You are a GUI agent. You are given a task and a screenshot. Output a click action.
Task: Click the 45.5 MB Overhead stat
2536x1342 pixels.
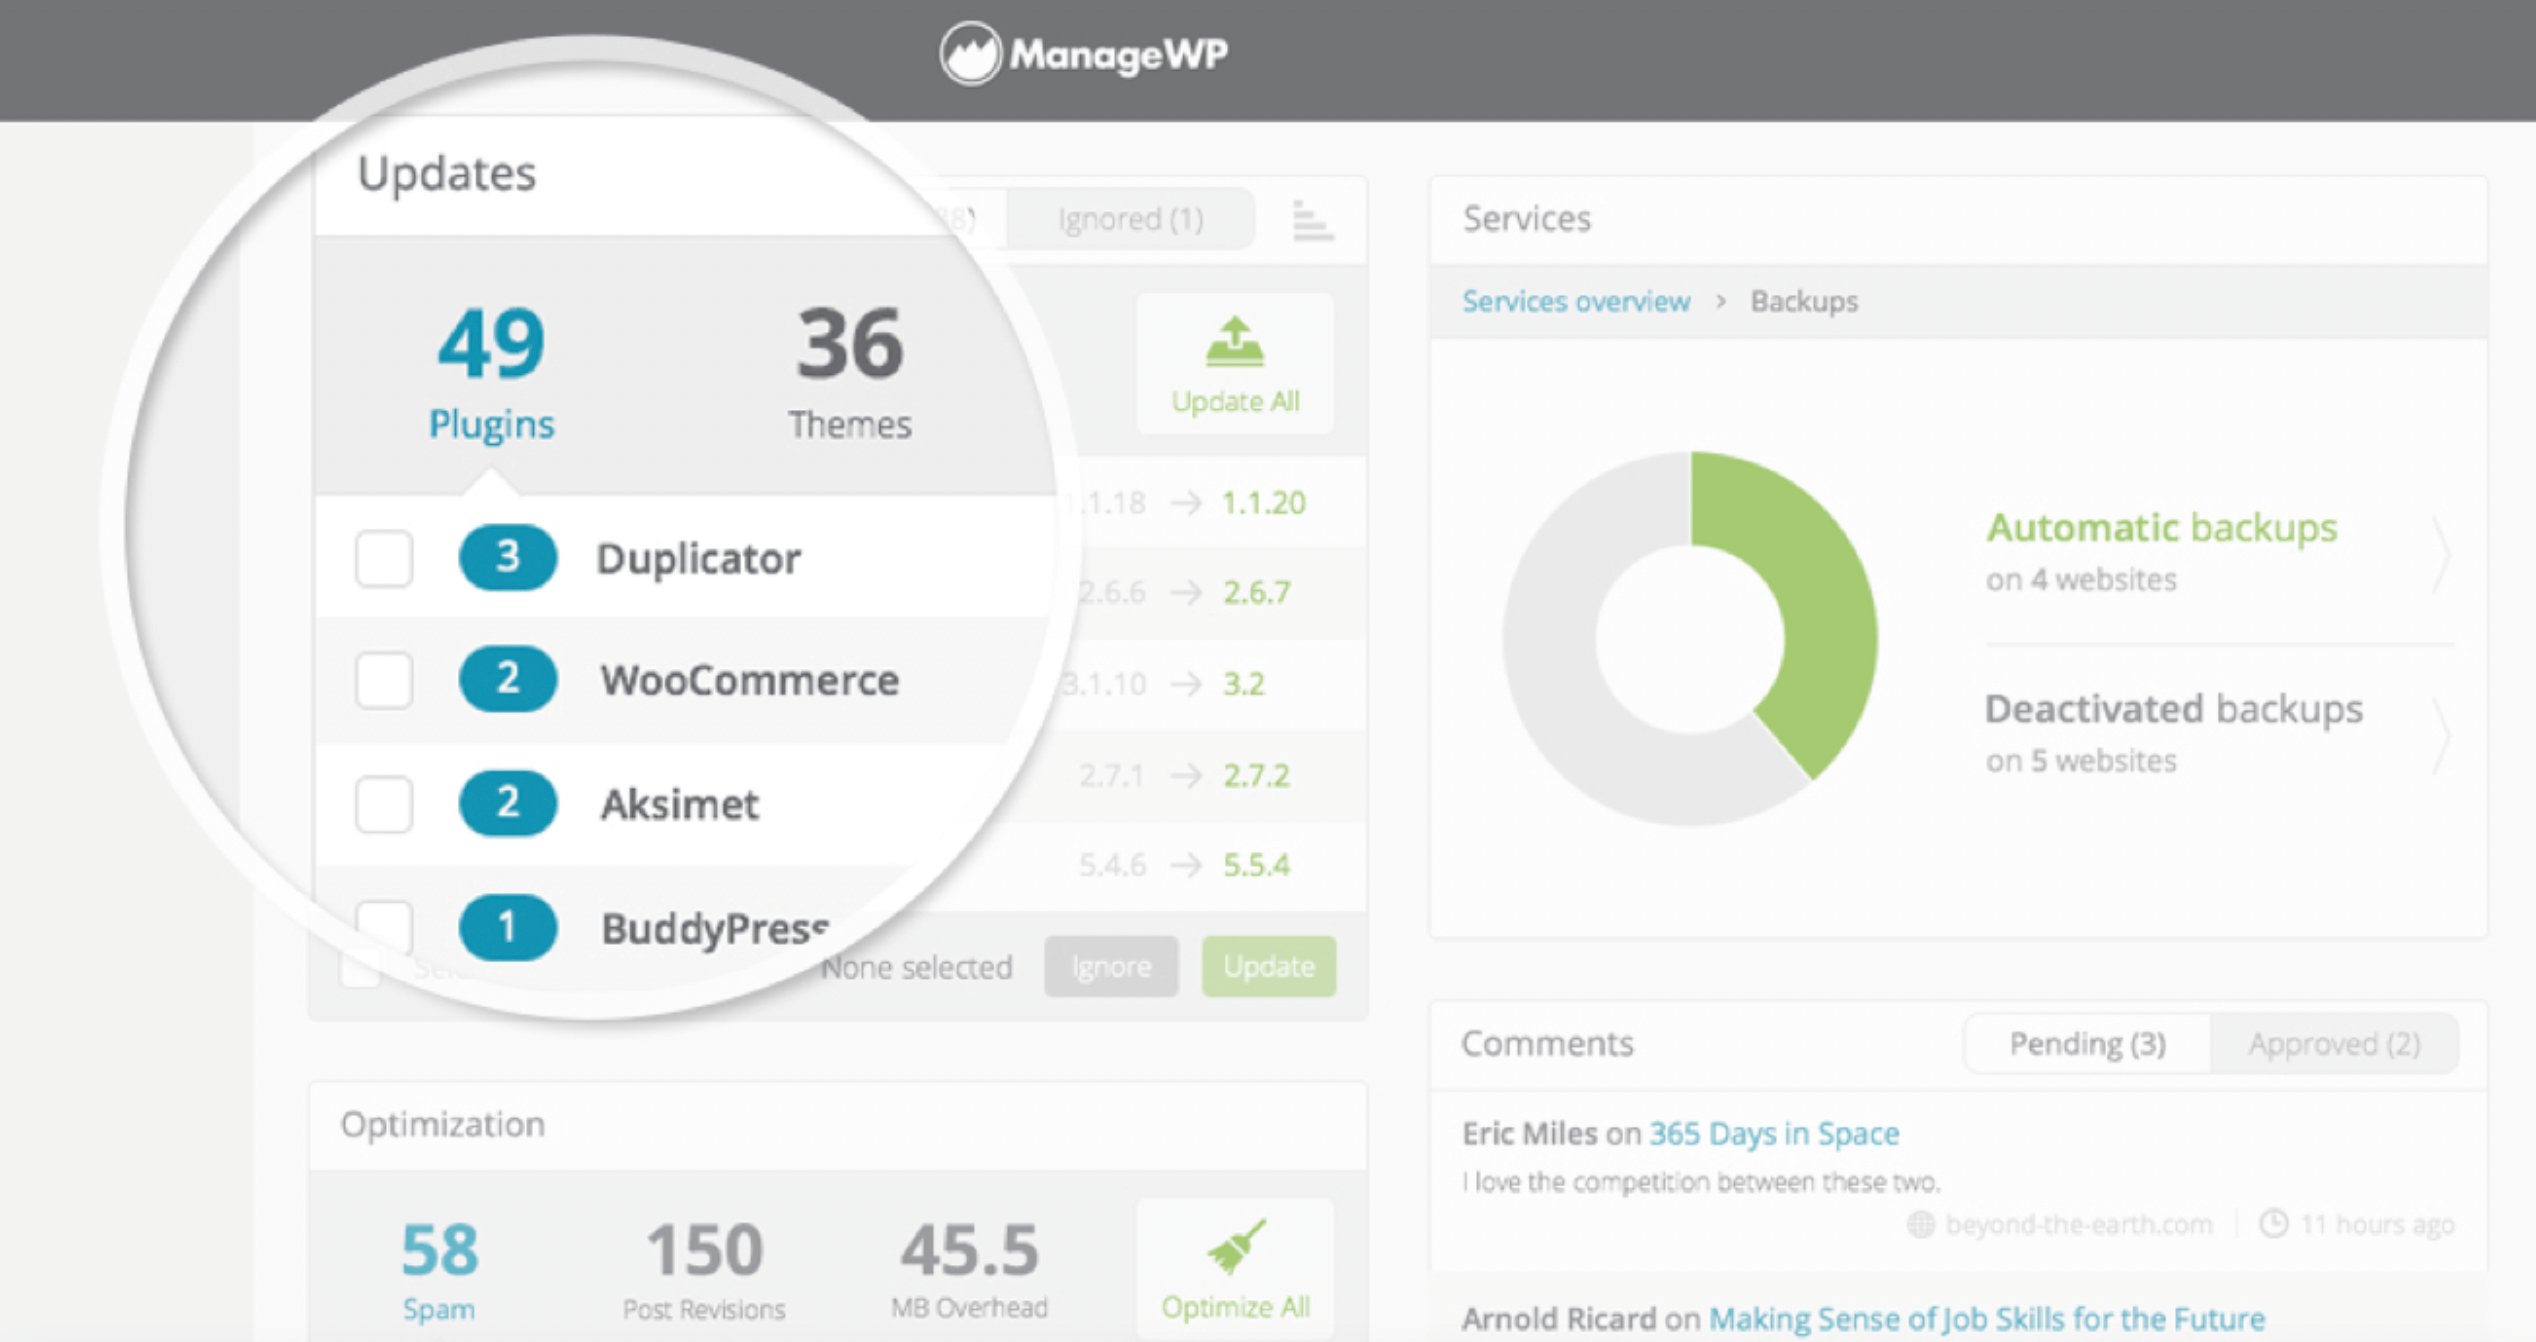[969, 1270]
